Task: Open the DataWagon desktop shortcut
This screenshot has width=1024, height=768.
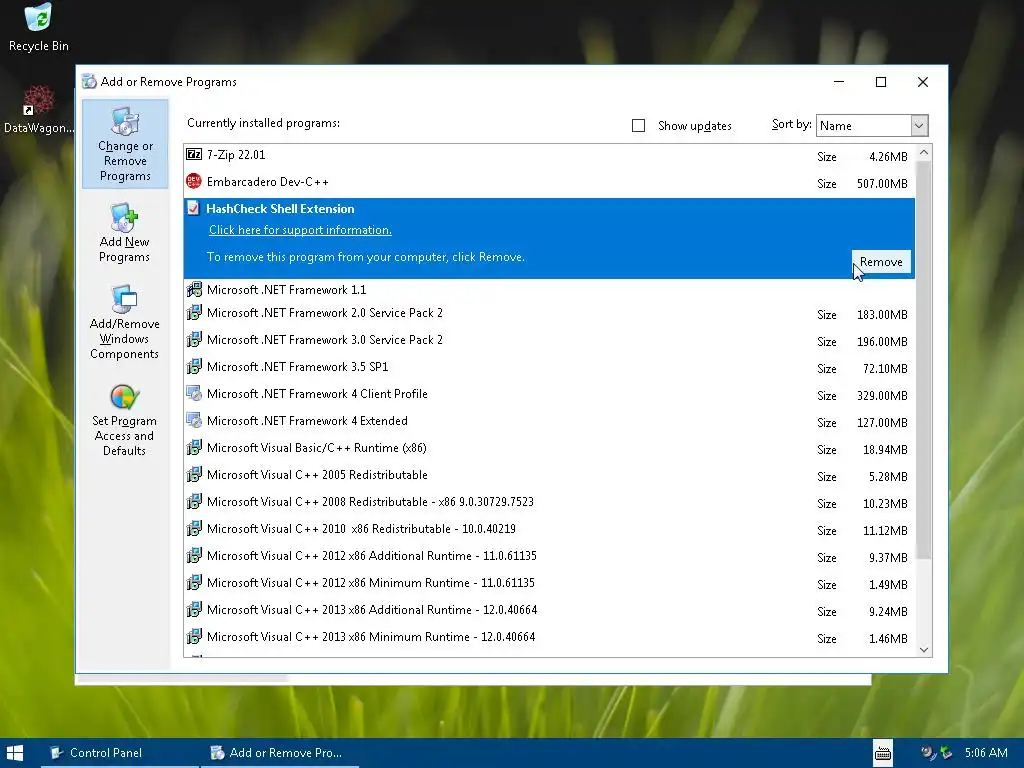Action: [x=39, y=110]
